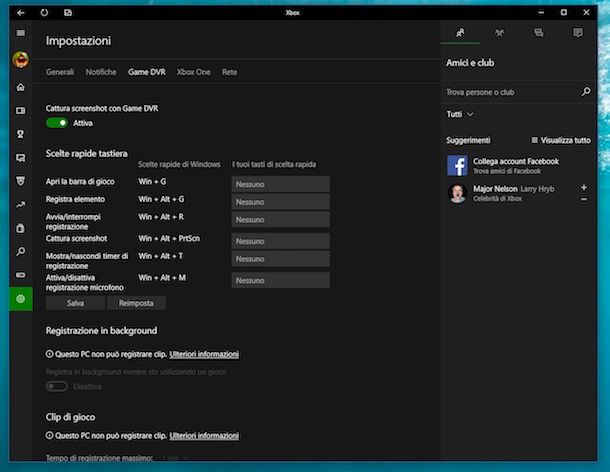This screenshot has width=610, height=472.
Task: Open the hamburger menu in the sidebar
Action: click(21, 33)
